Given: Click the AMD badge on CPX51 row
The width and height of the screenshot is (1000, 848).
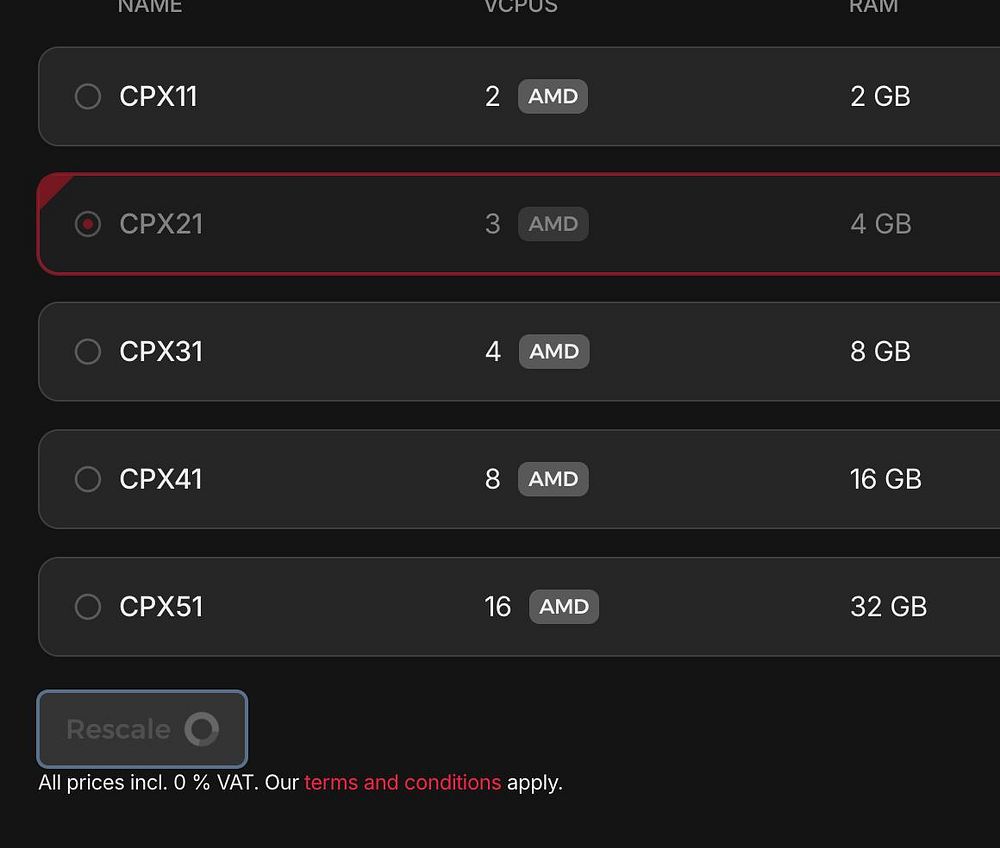Looking at the screenshot, I should pyautogui.click(x=564, y=606).
